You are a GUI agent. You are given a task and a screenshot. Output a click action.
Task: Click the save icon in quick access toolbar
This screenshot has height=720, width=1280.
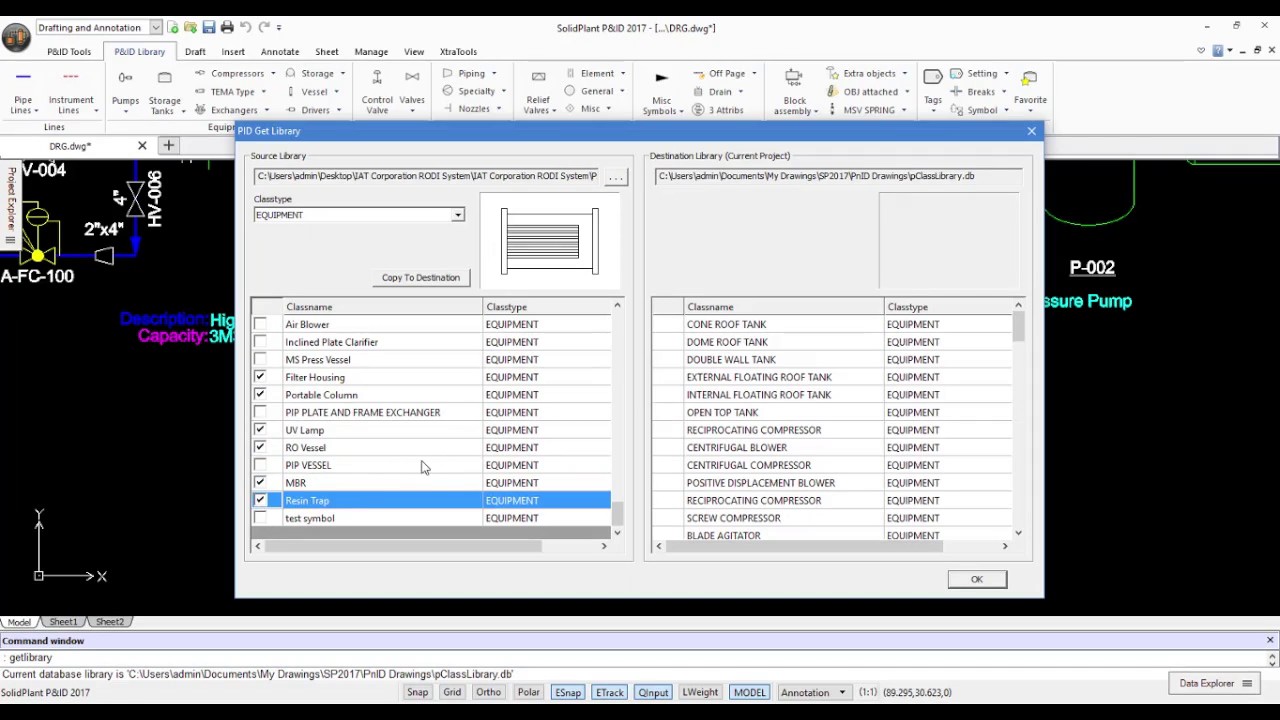(x=208, y=27)
